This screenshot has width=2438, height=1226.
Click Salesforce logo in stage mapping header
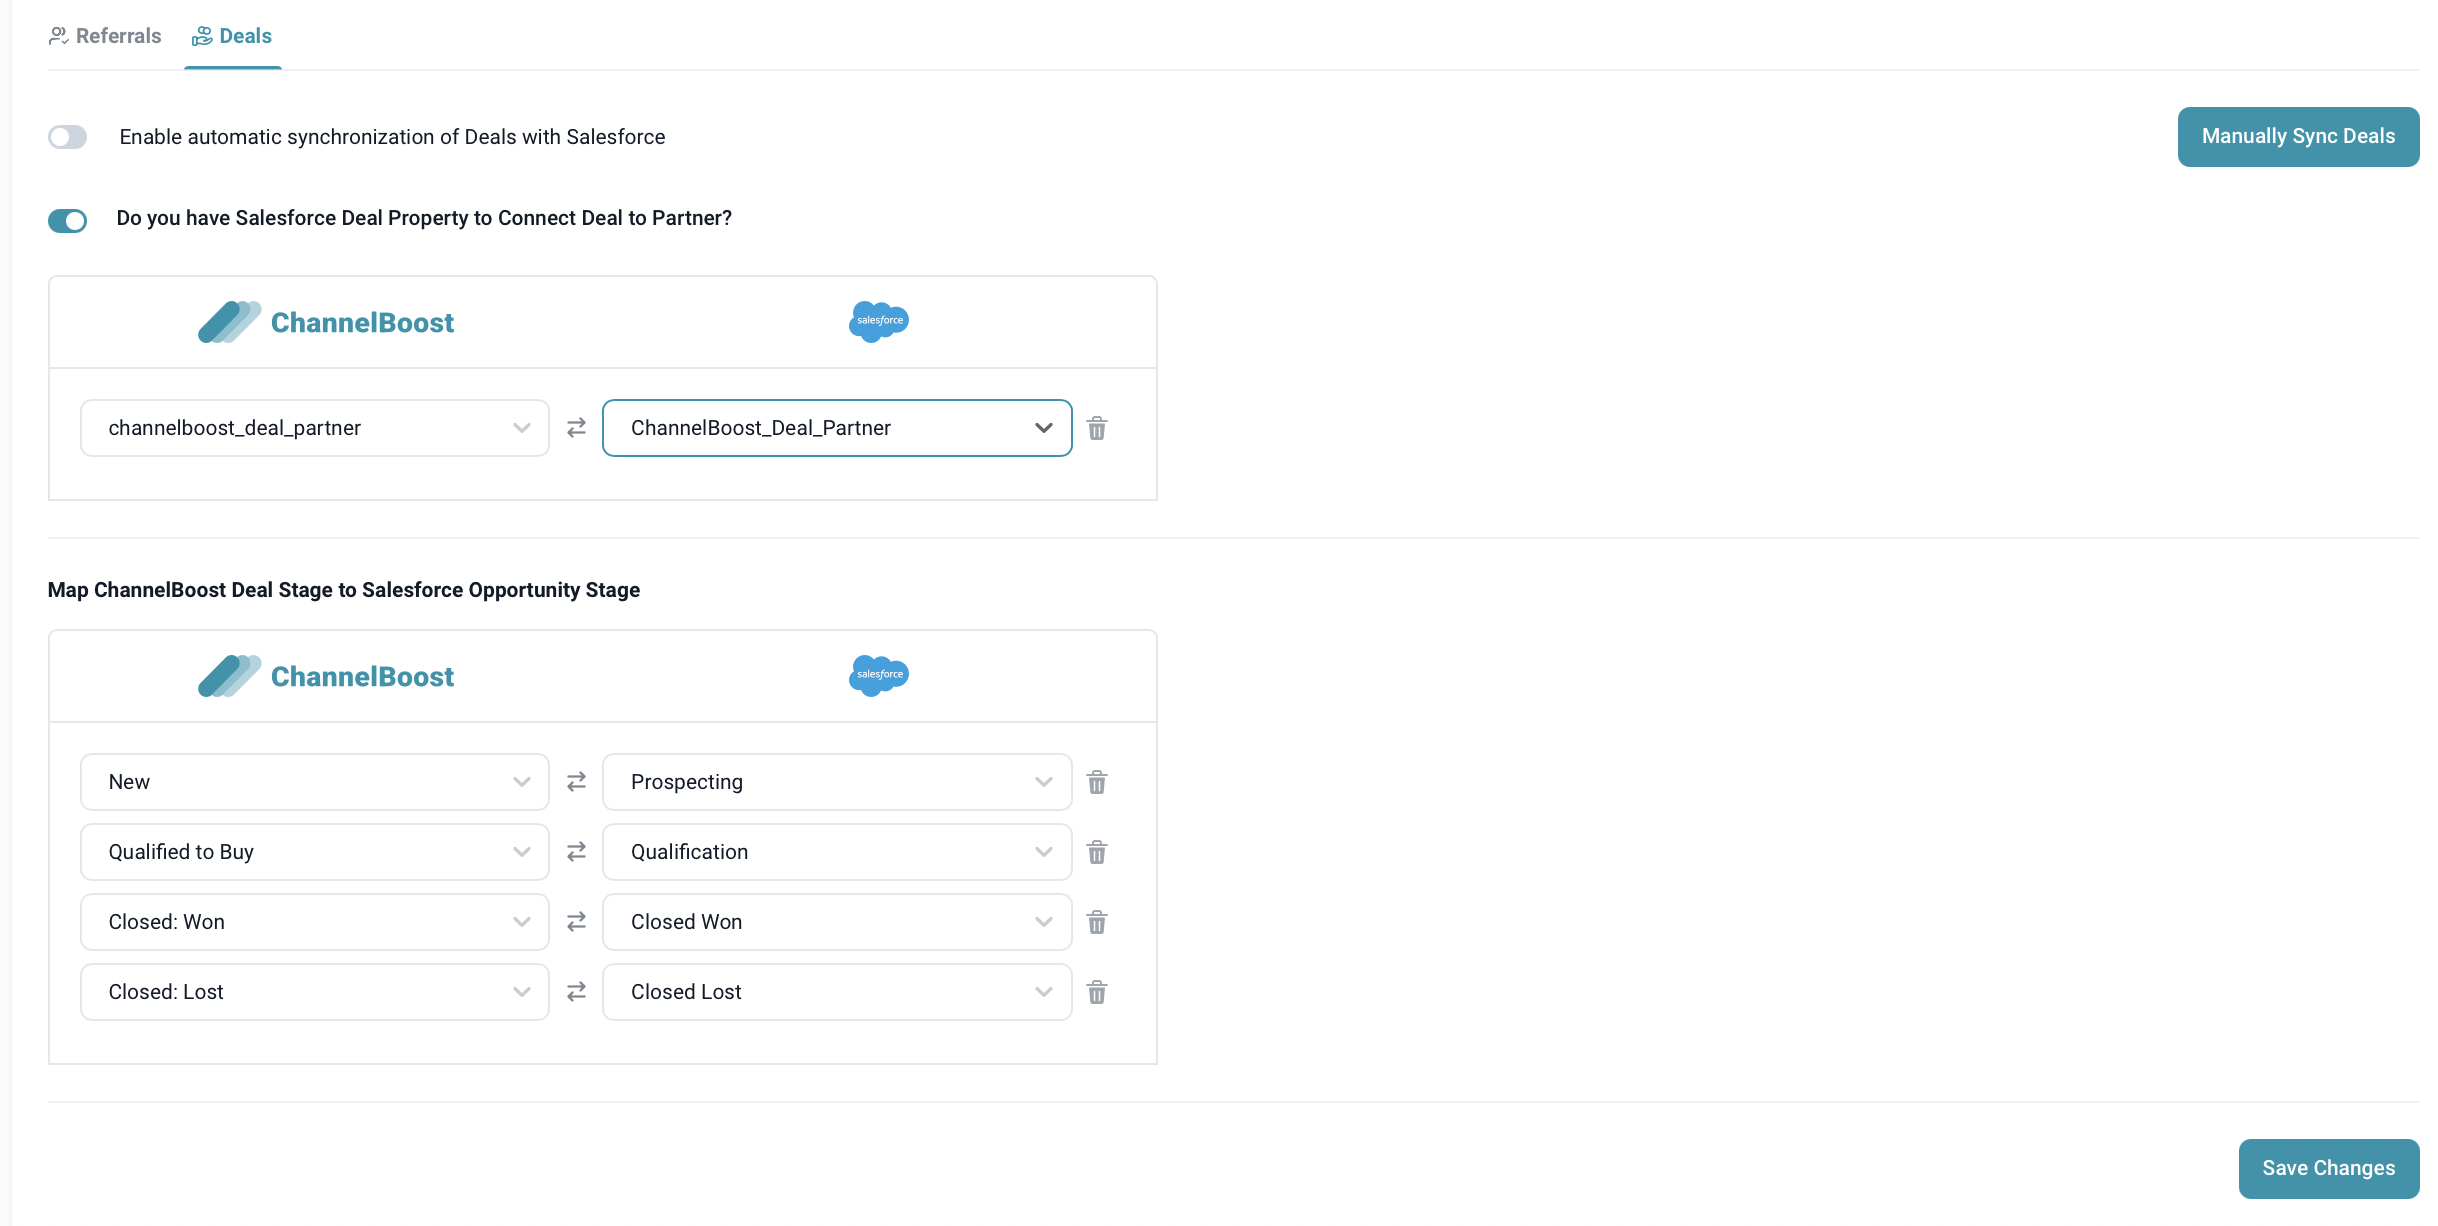(x=878, y=676)
